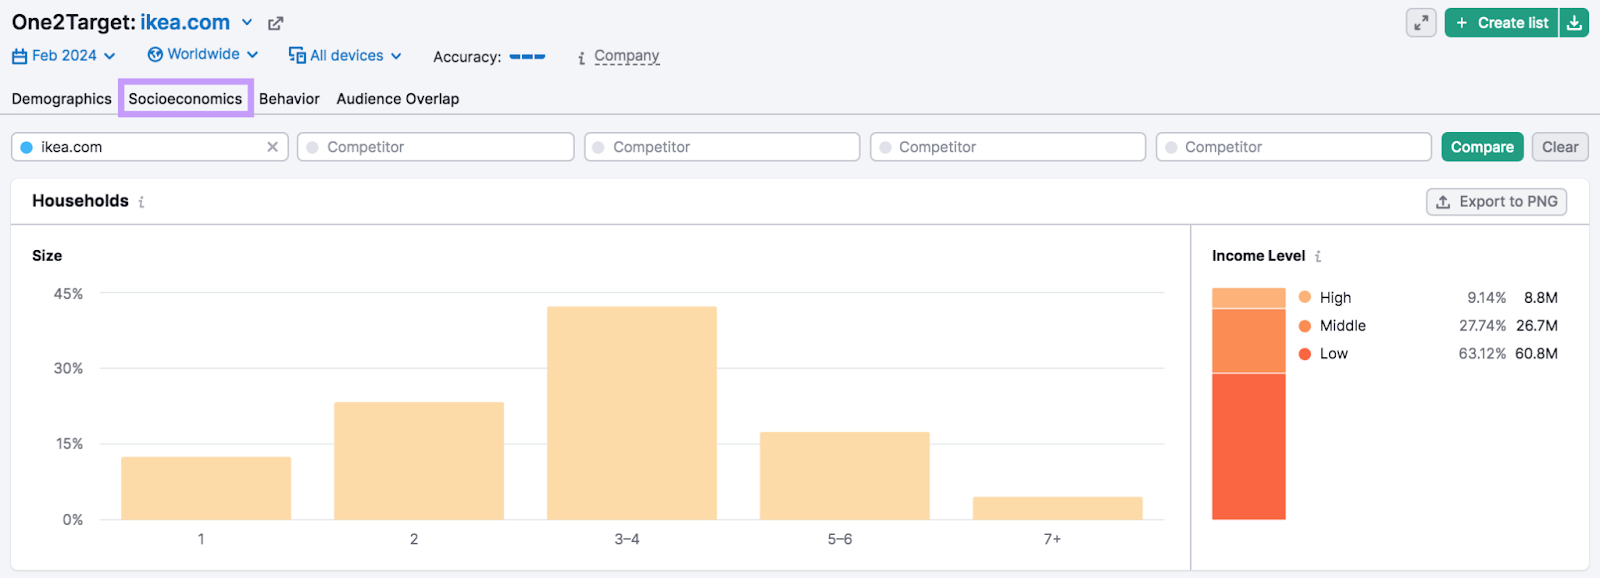Open the All devices dropdown
This screenshot has width=1600, height=578.
(x=345, y=55)
